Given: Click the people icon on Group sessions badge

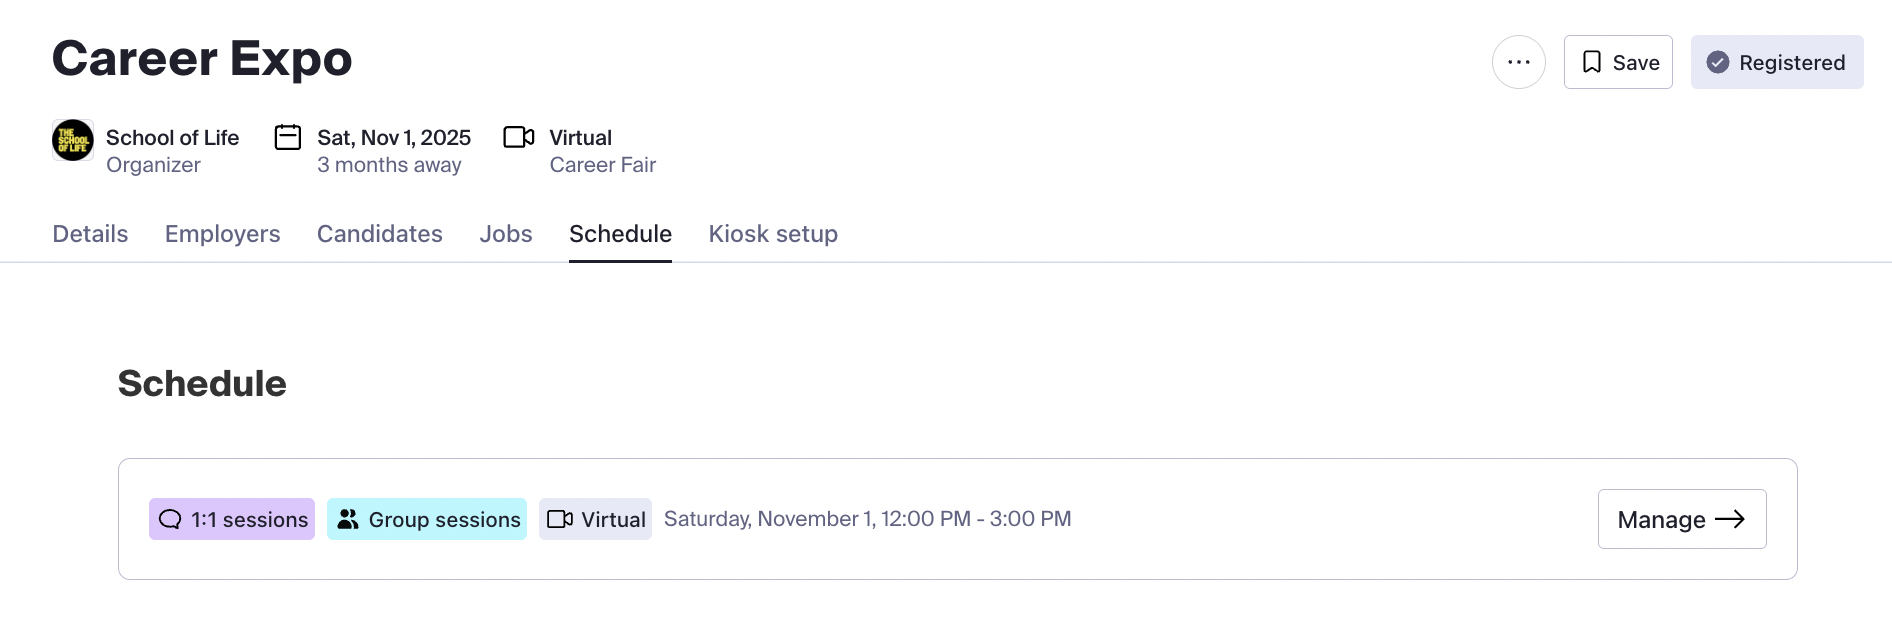Looking at the screenshot, I should point(347,519).
